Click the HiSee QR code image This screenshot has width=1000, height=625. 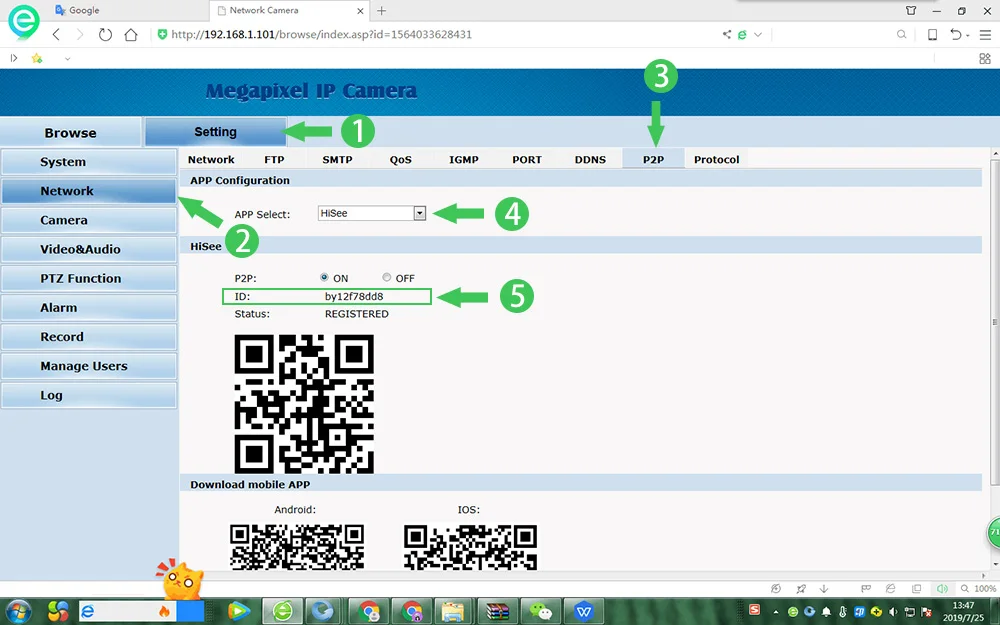(304, 404)
